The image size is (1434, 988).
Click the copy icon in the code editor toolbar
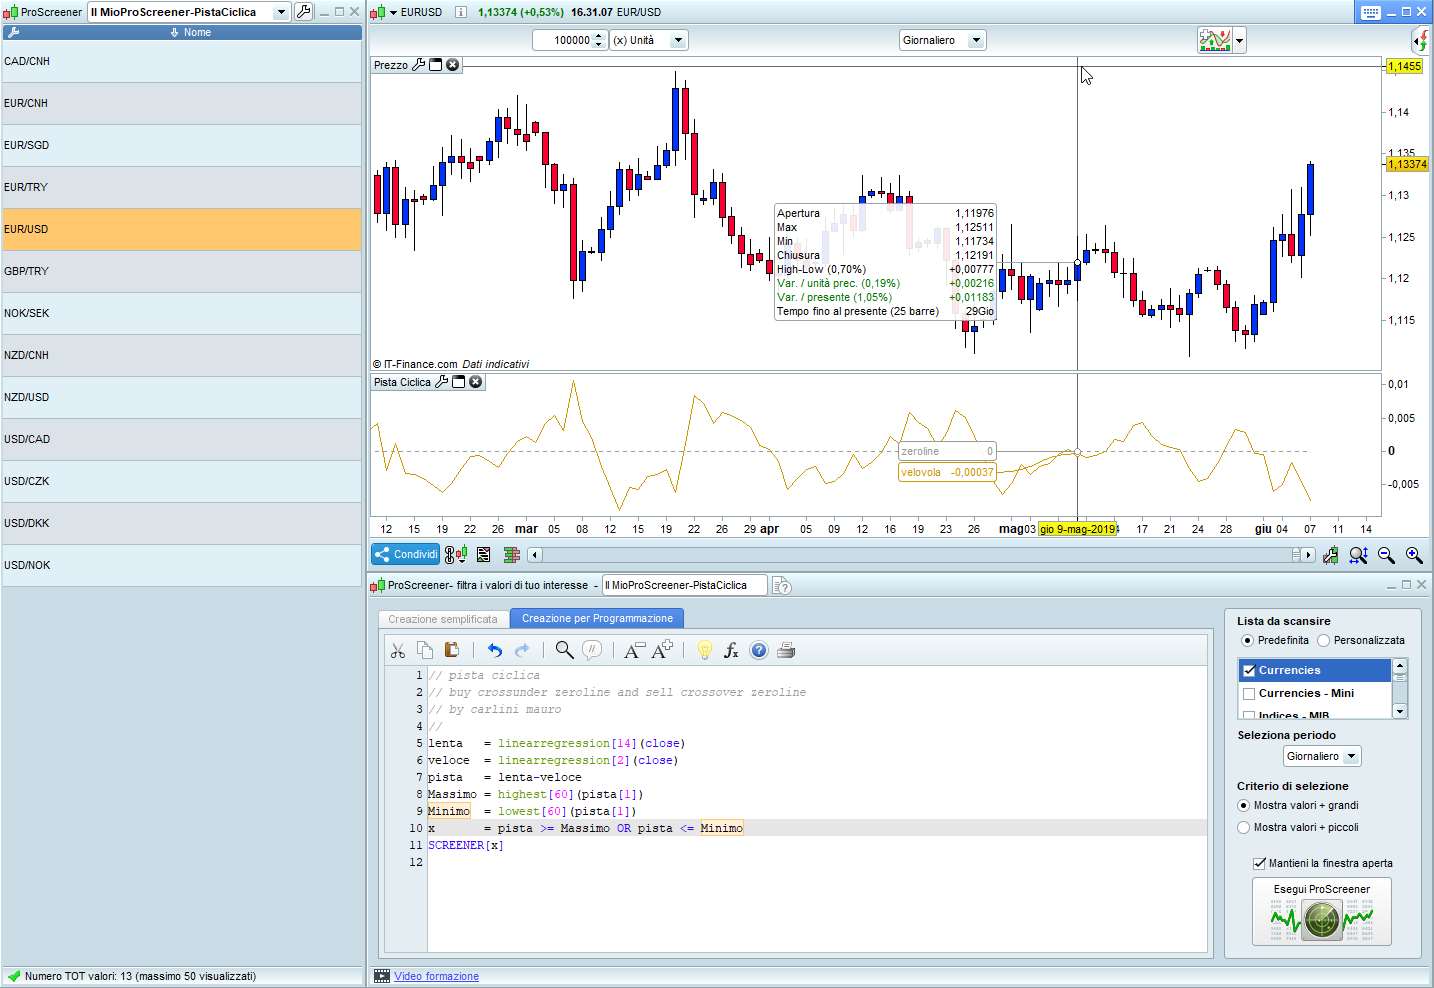(x=425, y=650)
